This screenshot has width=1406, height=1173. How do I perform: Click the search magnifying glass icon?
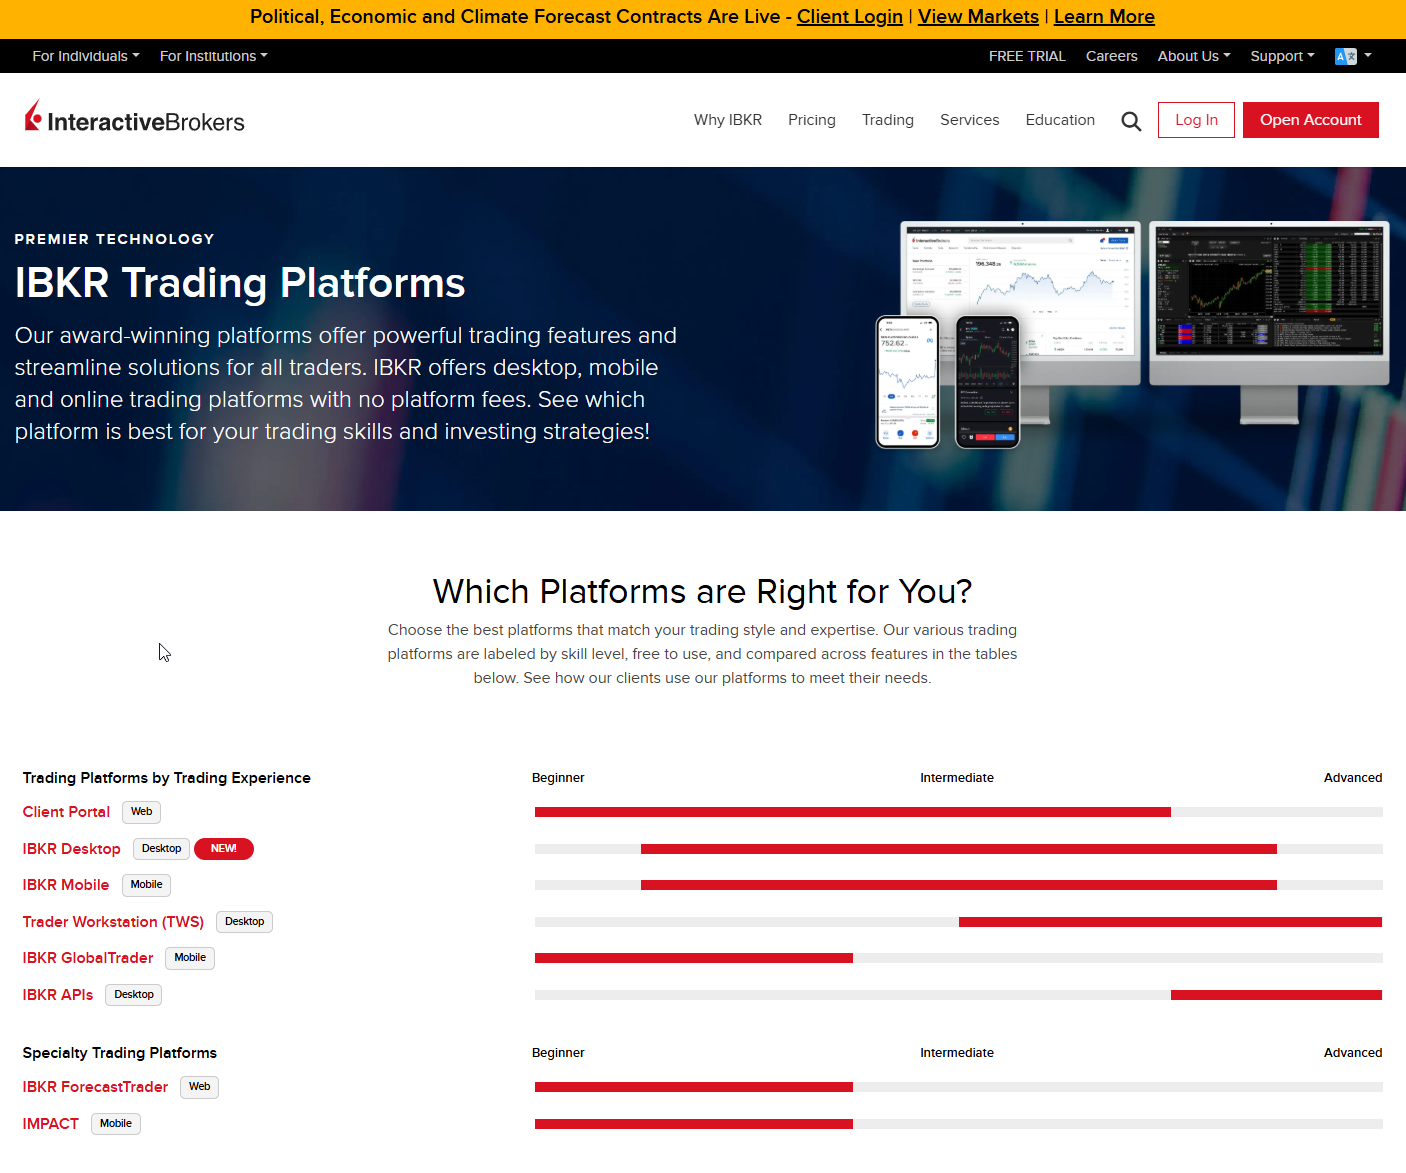1131,120
